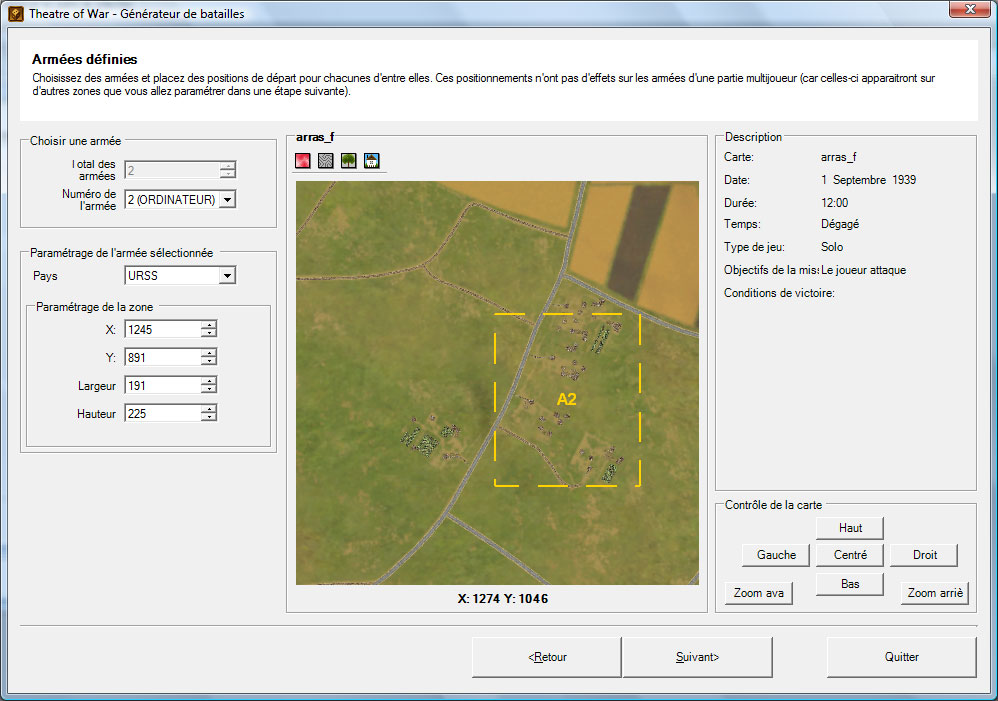Select the A2 zone on the map
Viewport: 998px width, 701px height.
(567, 399)
